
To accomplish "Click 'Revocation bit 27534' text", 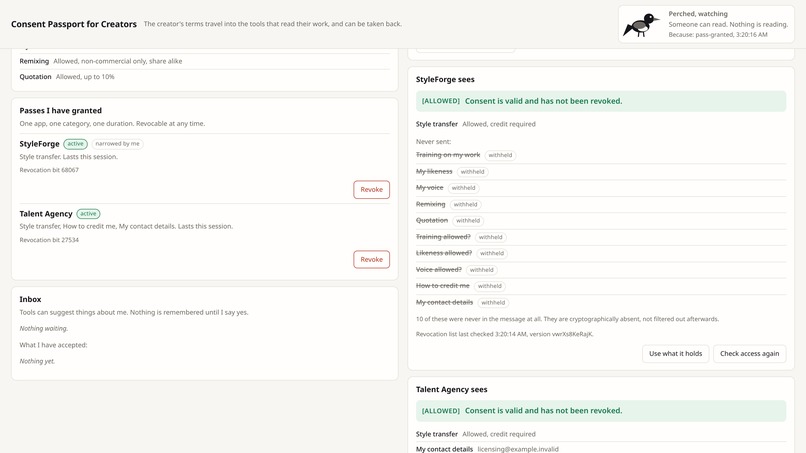I will click(49, 240).
